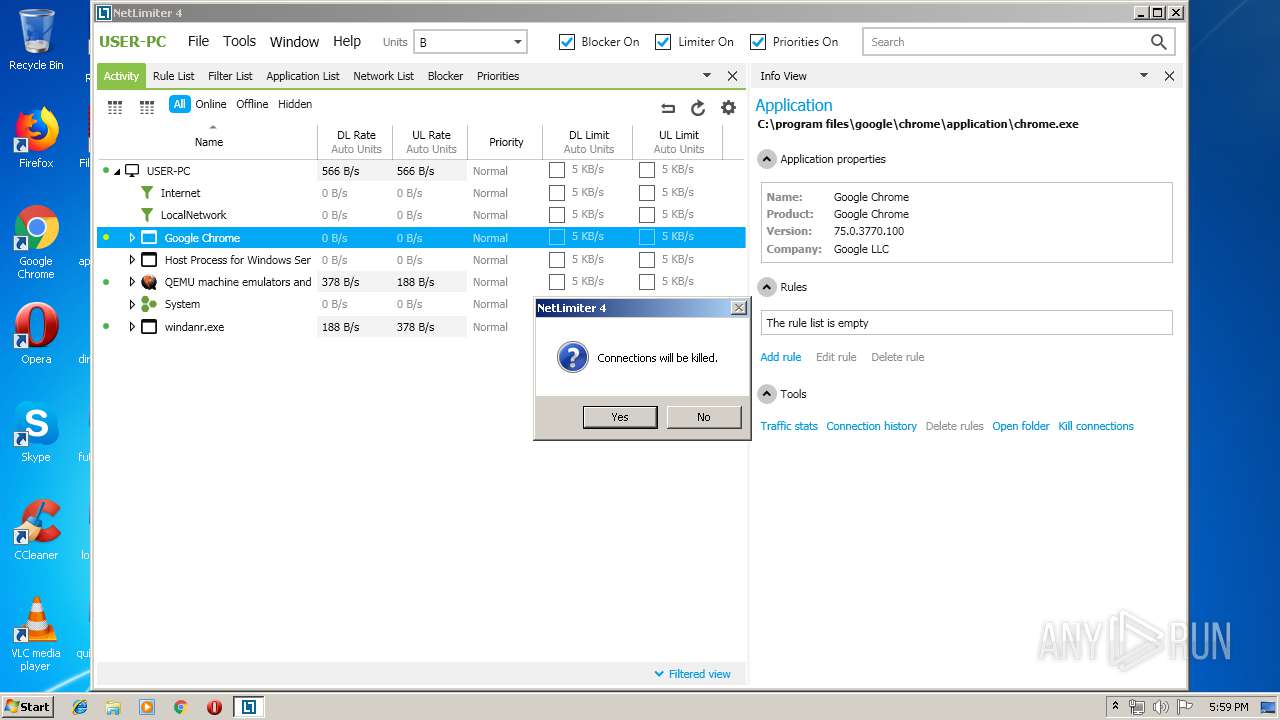
Task: Toggle the Blocker On checkbox
Action: pyautogui.click(x=567, y=42)
